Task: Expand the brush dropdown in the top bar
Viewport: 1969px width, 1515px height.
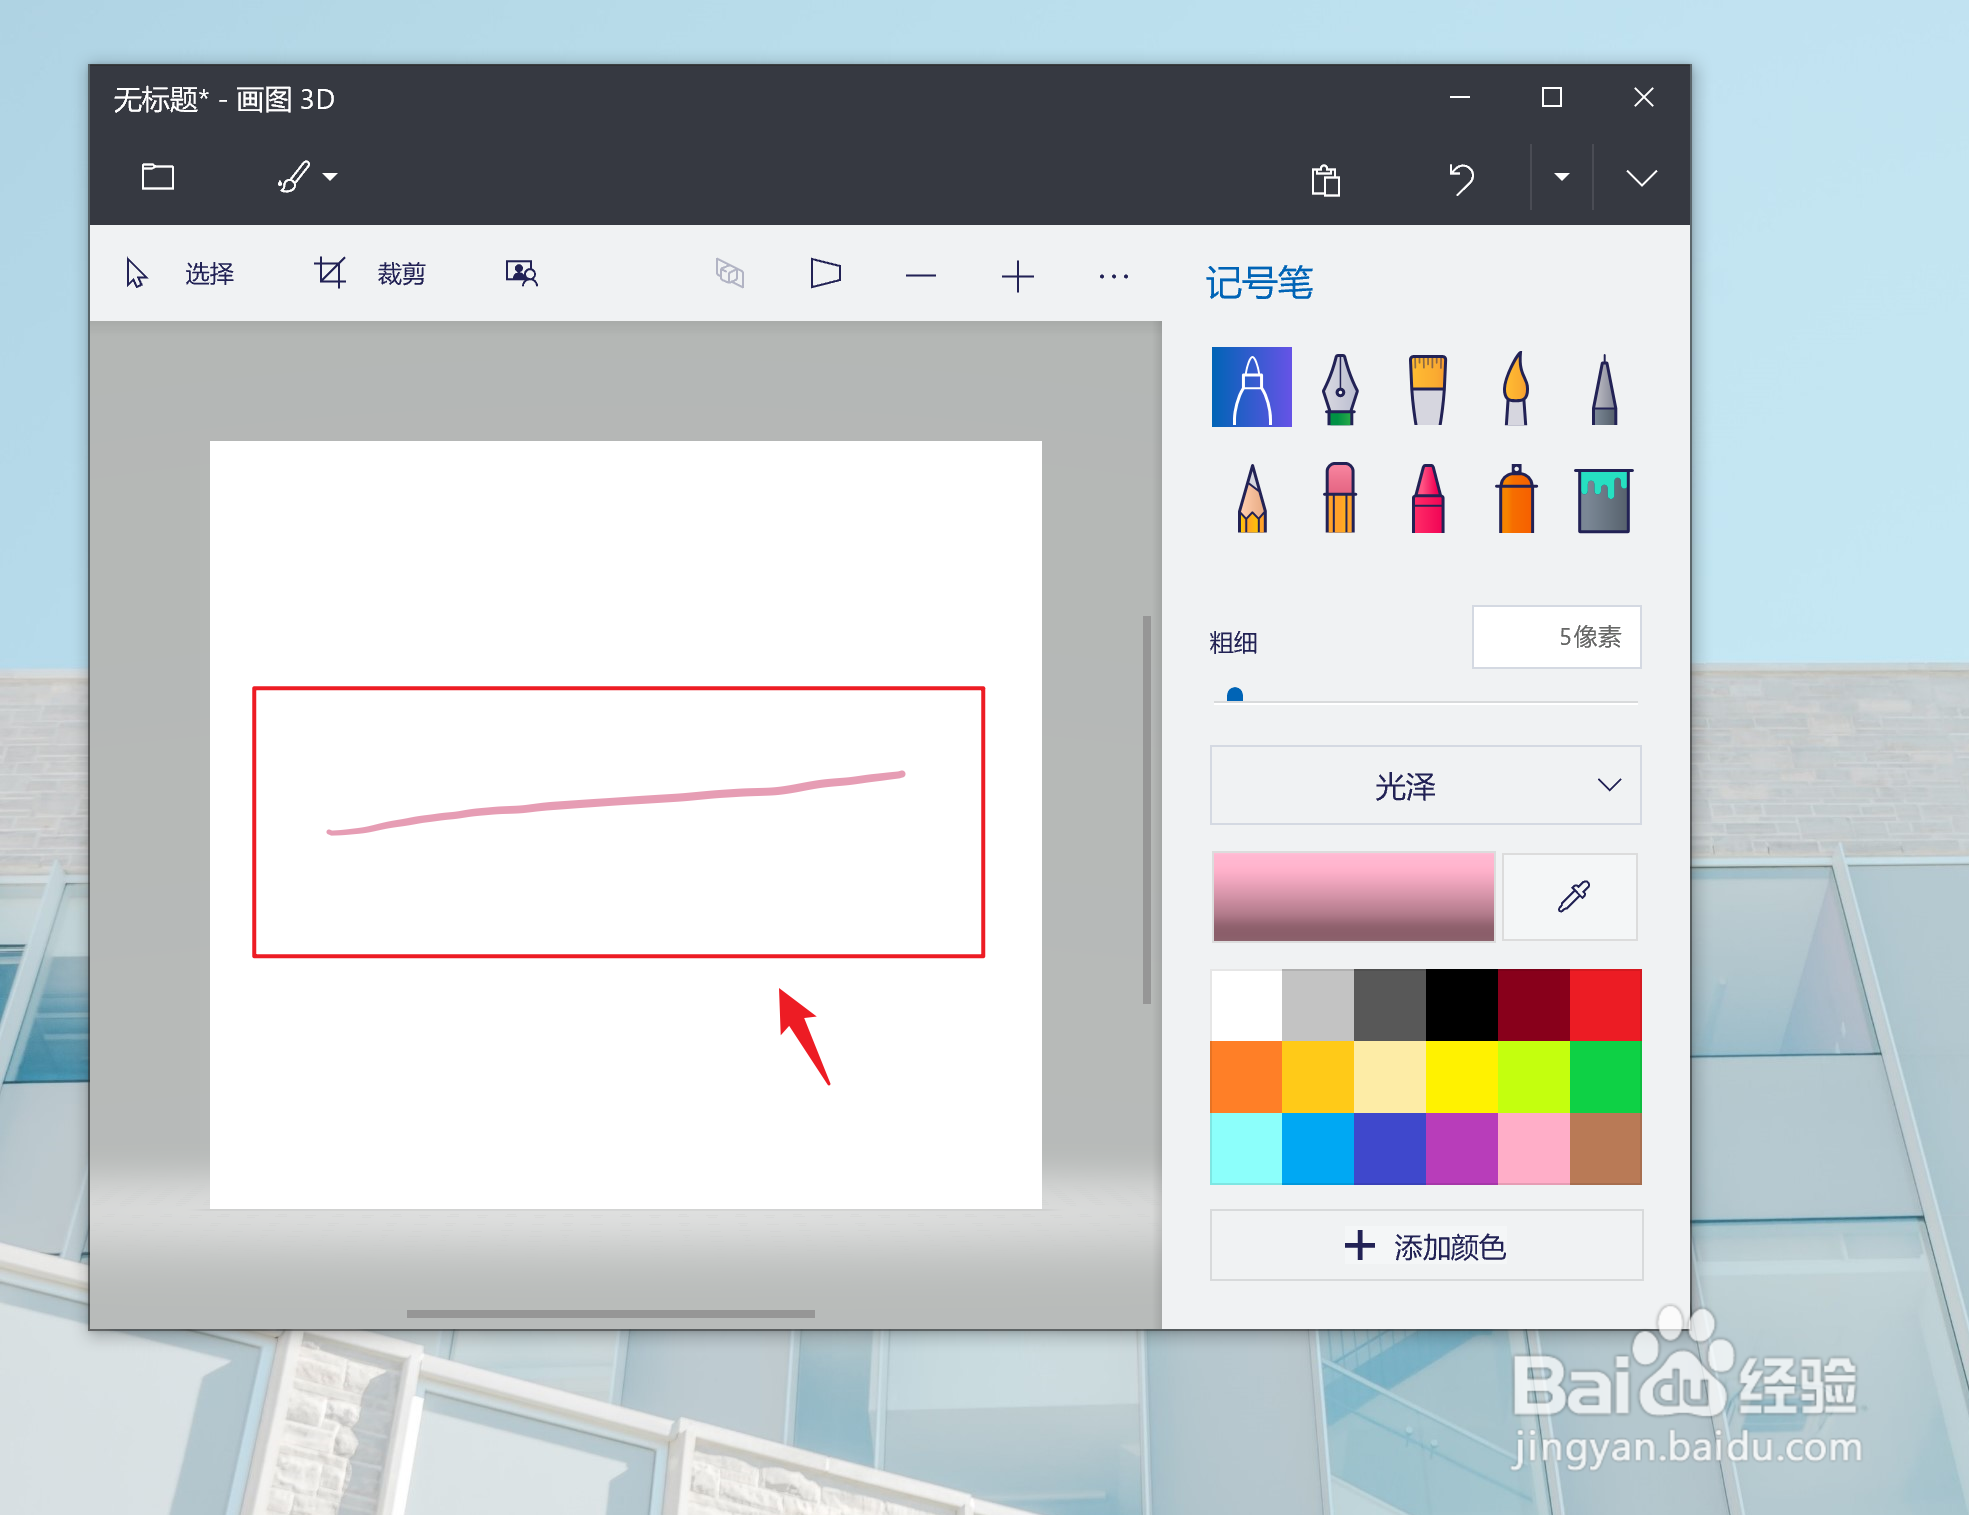Action: click(x=331, y=177)
